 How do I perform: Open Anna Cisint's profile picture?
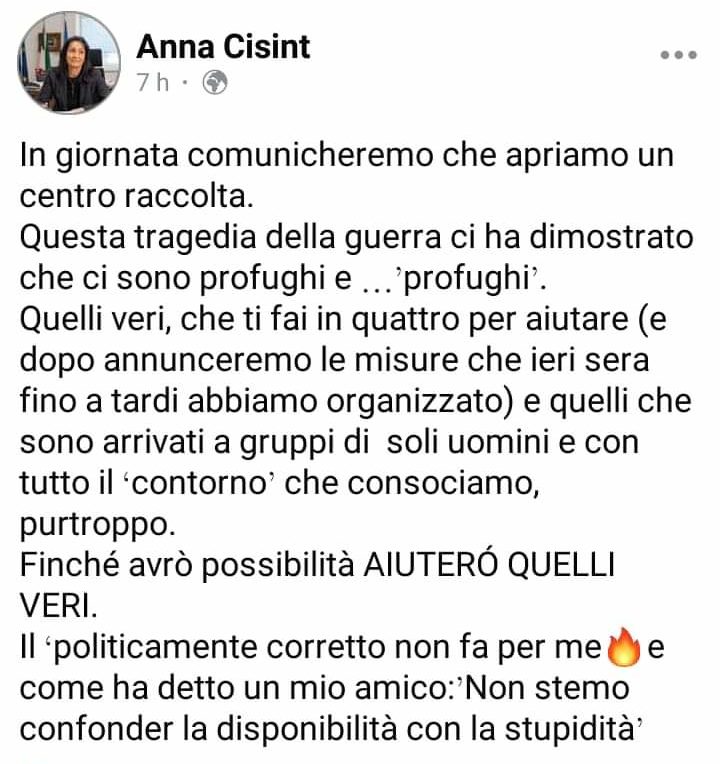pos(69,62)
